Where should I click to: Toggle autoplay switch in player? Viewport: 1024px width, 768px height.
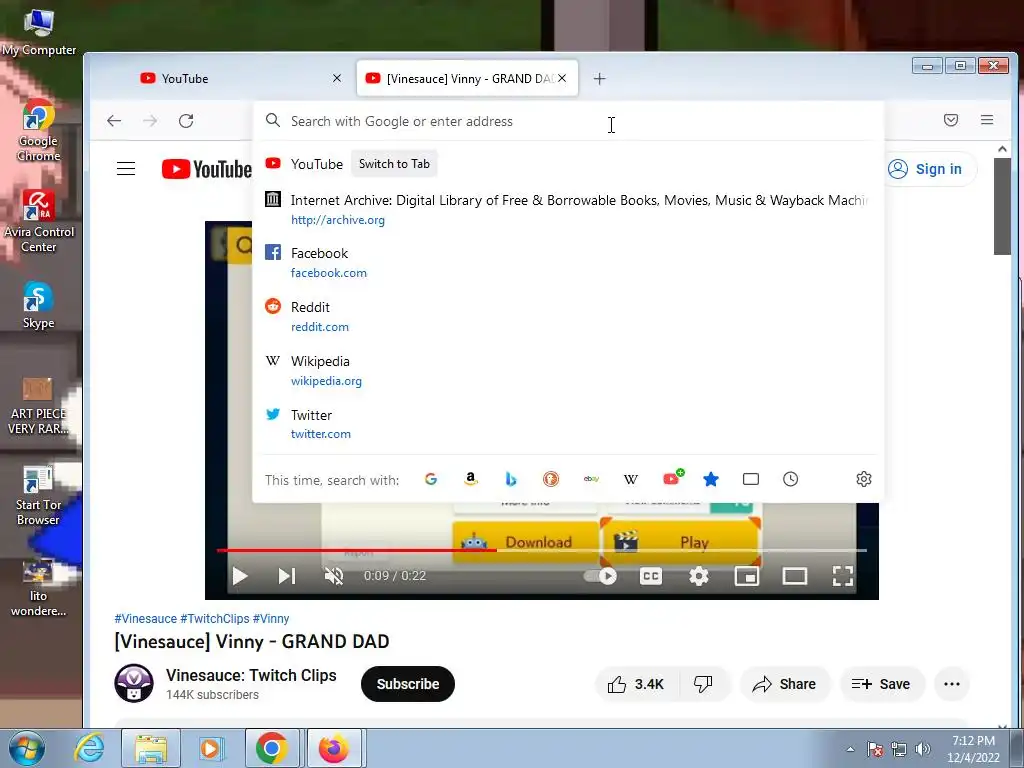pyautogui.click(x=601, y=576)
